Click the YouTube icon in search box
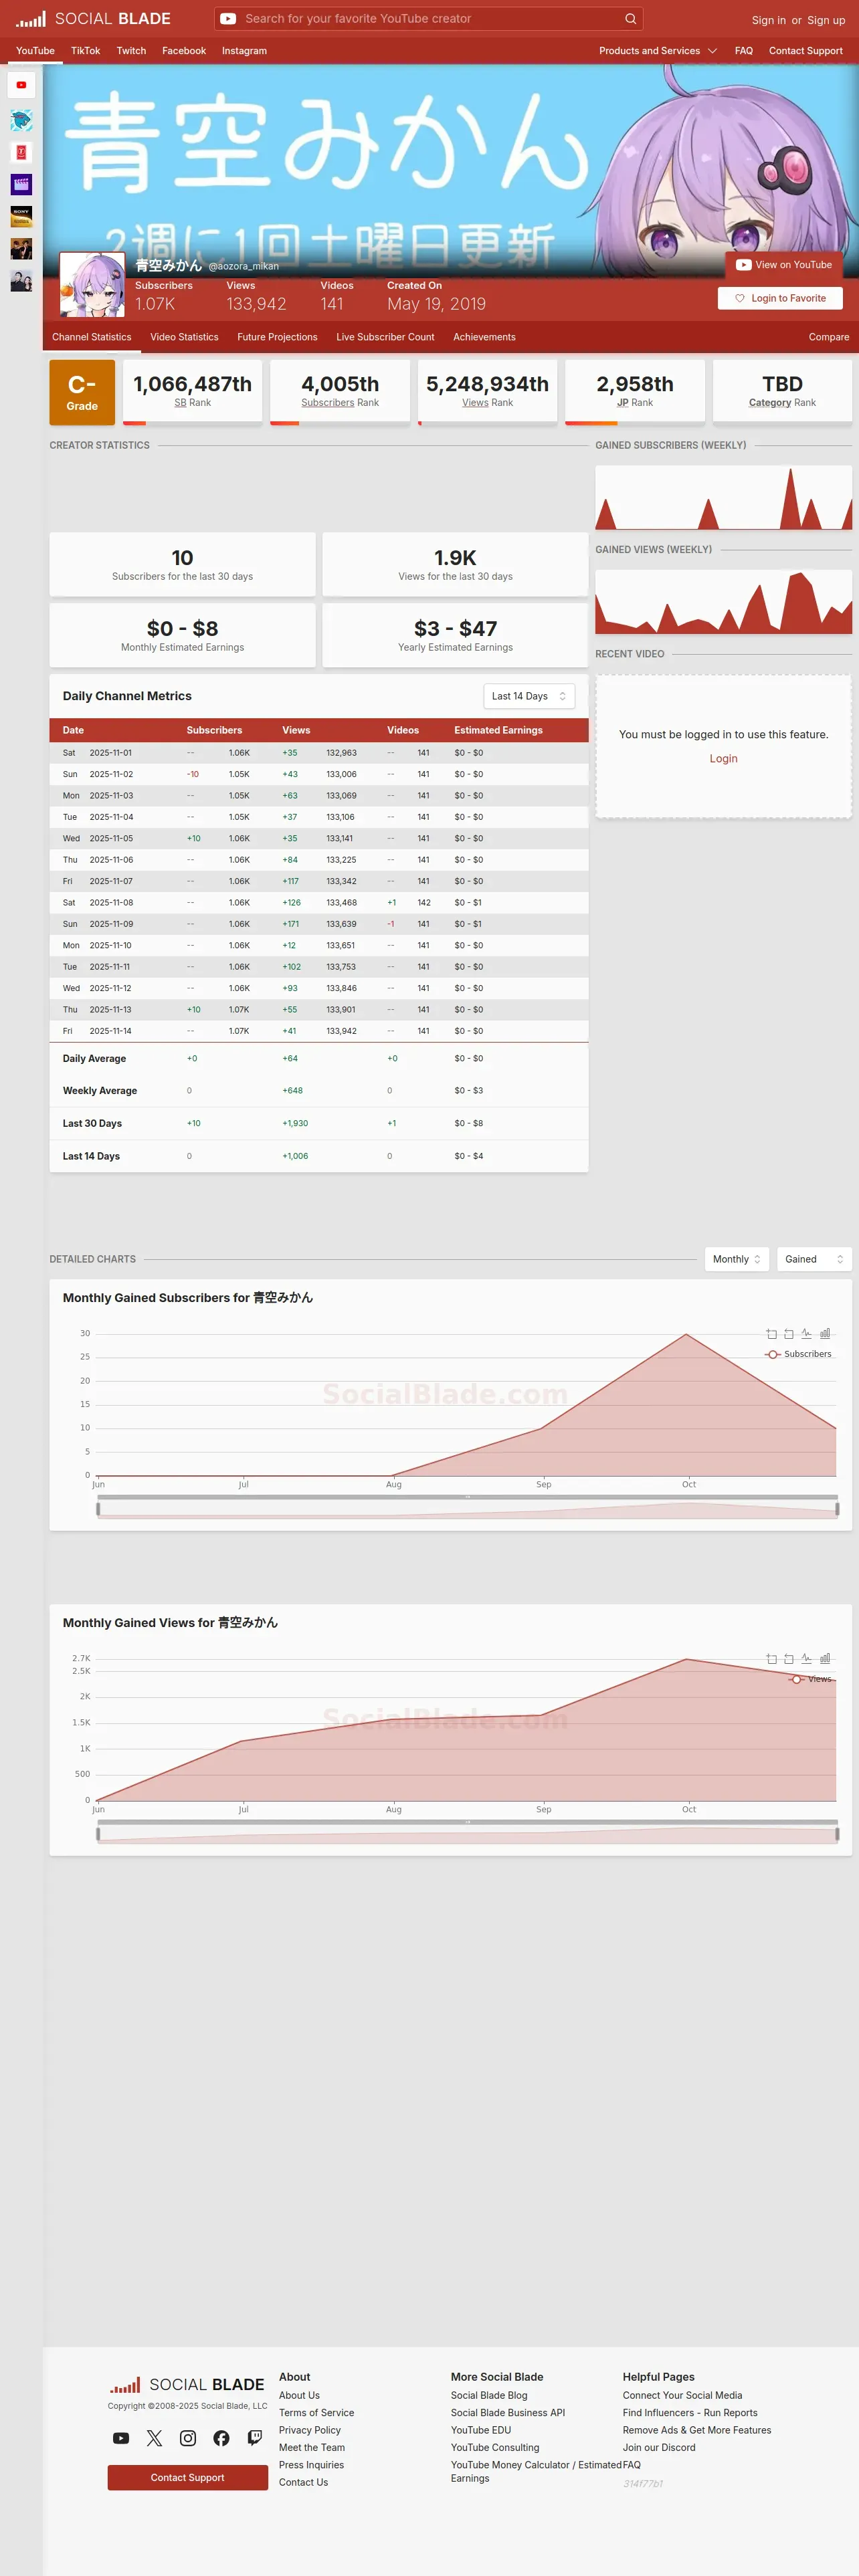The width and height of the screenshot is (859, 2576). (228, 19)
